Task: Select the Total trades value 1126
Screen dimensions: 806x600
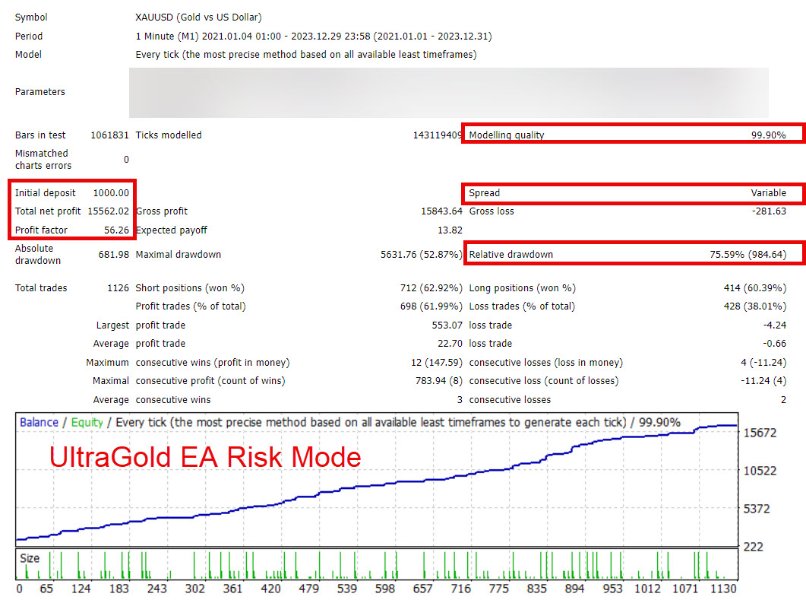Action: click(118, 288)
